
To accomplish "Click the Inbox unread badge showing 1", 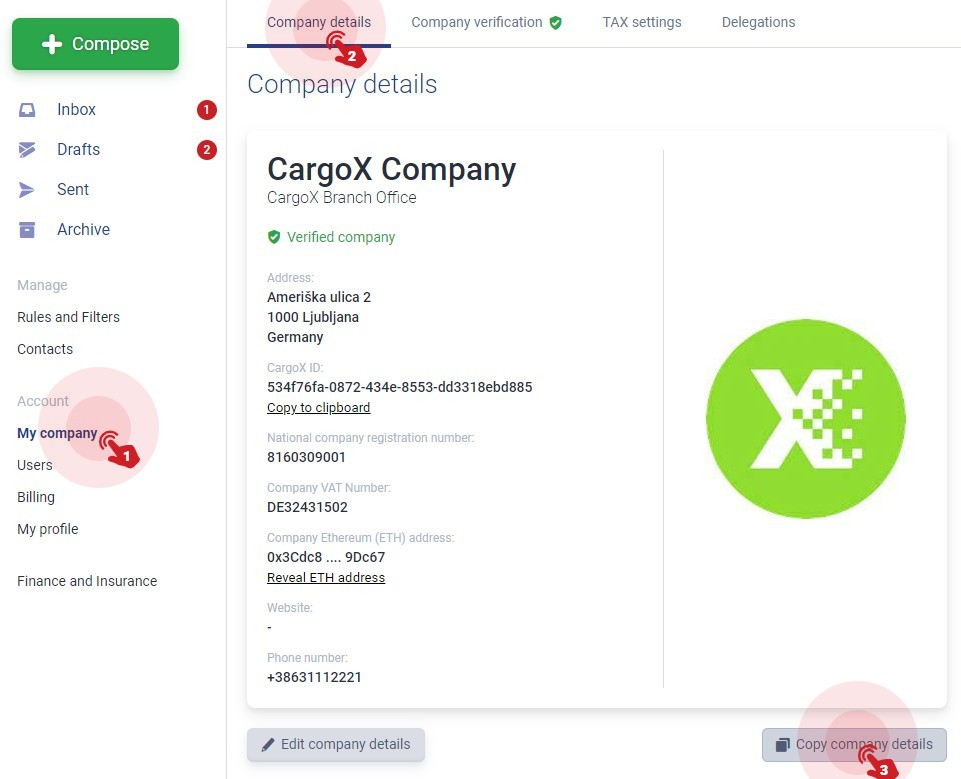I will 207,110.
